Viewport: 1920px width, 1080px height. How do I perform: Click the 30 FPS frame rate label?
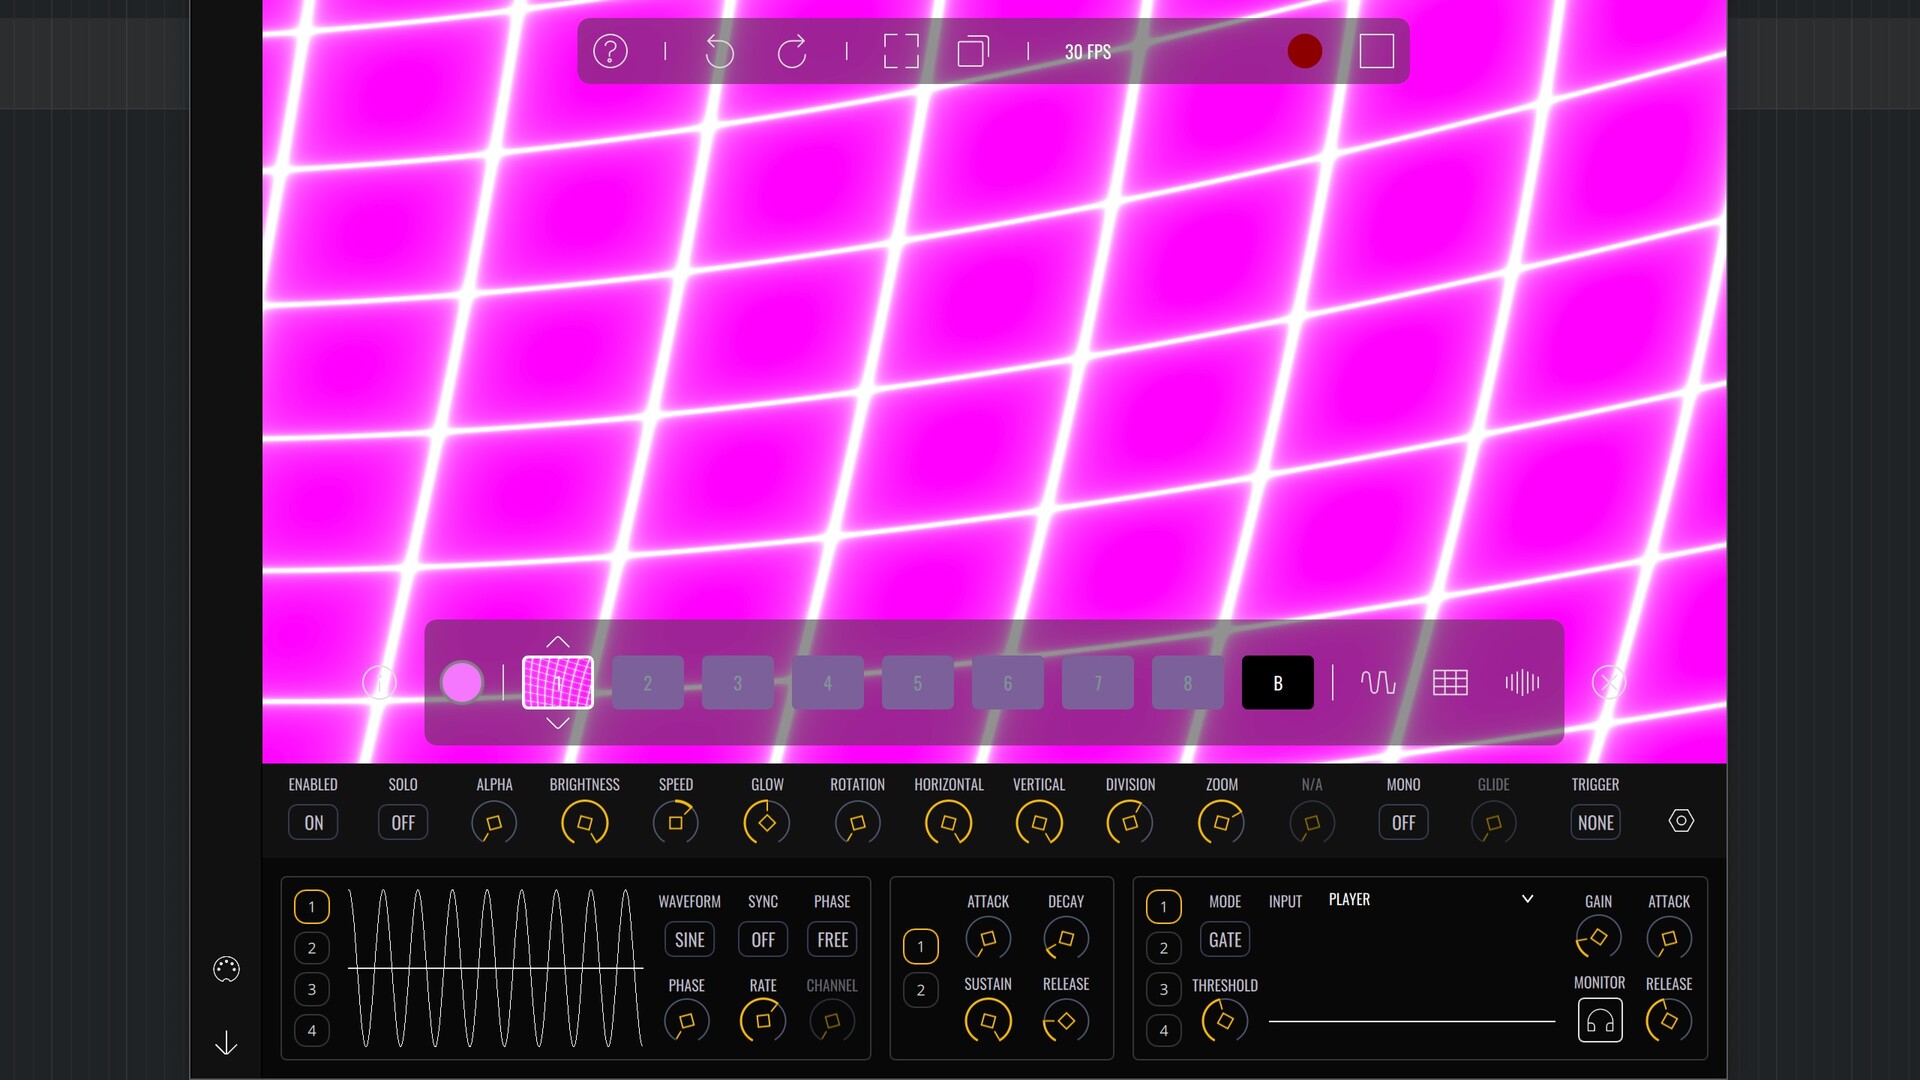tap(1087, 52)
